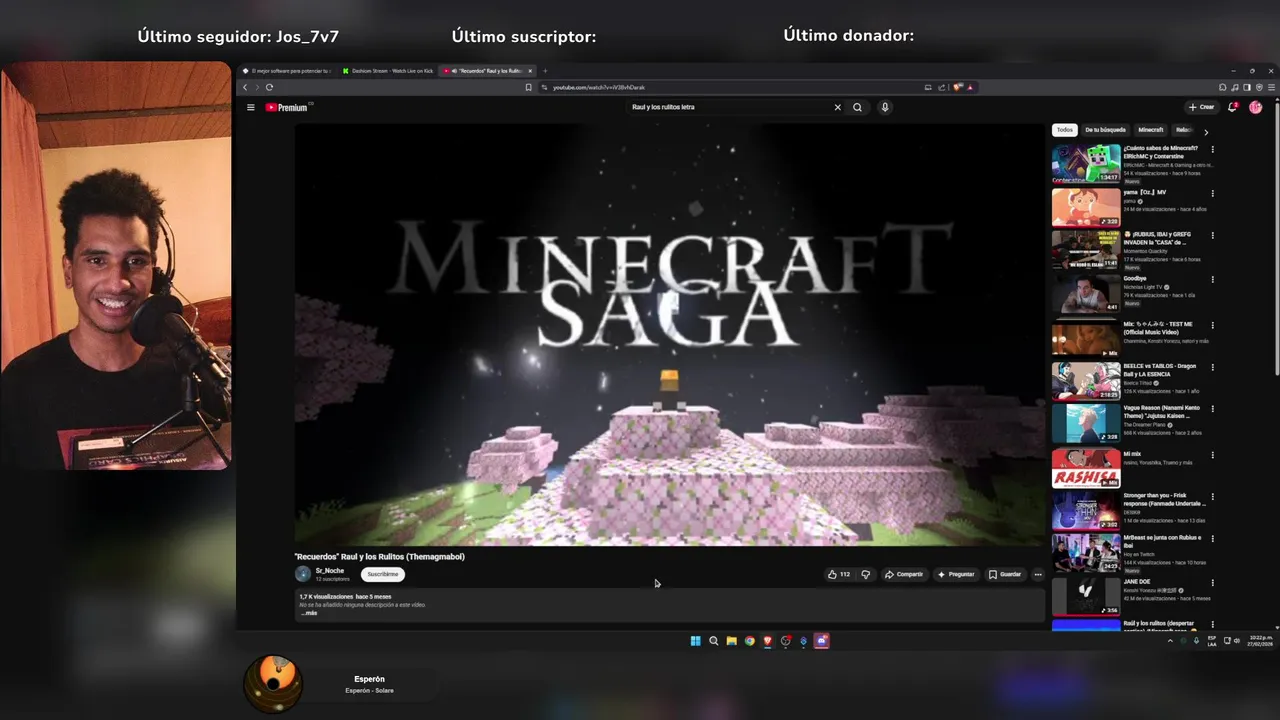The width and height of the screenshot is (1280, 720).
Task: Click the Preguntar button
Action: tap(956, 574)
